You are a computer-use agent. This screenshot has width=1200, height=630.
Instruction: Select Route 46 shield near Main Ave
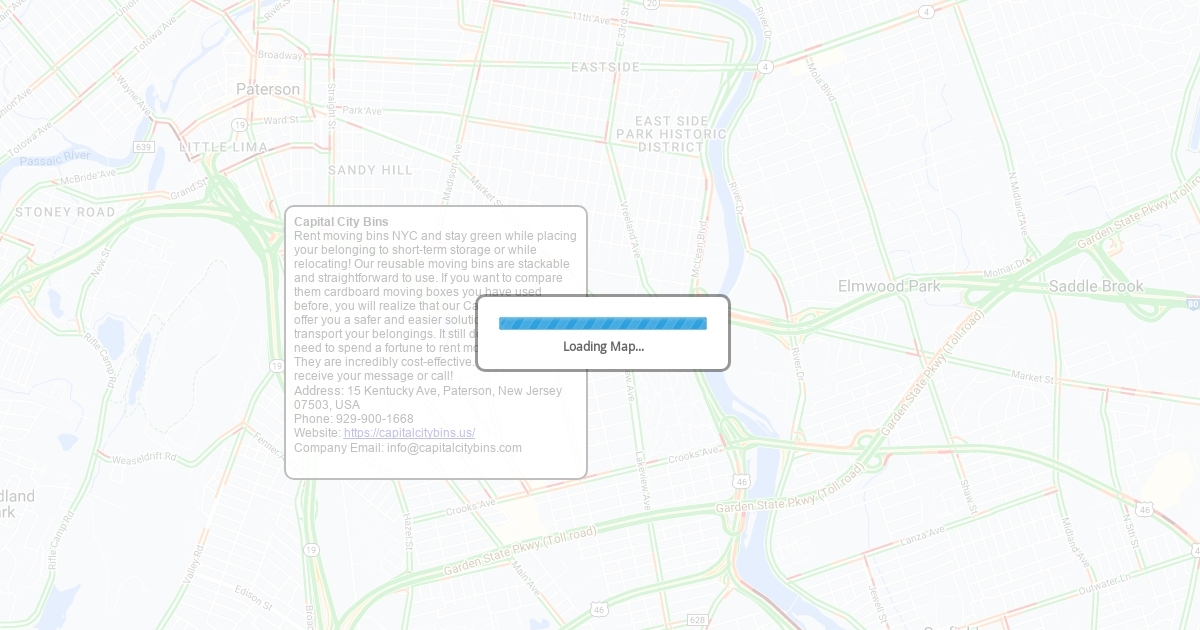(x=598, y=608)
